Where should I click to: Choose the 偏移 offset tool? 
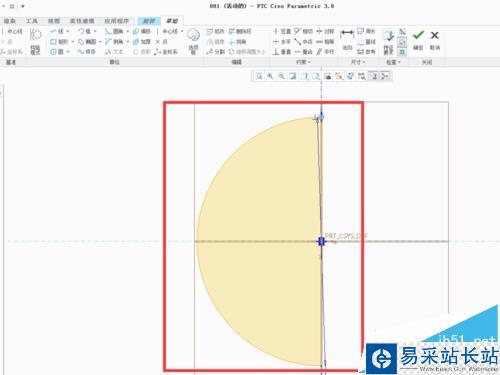tap(142, 31)
